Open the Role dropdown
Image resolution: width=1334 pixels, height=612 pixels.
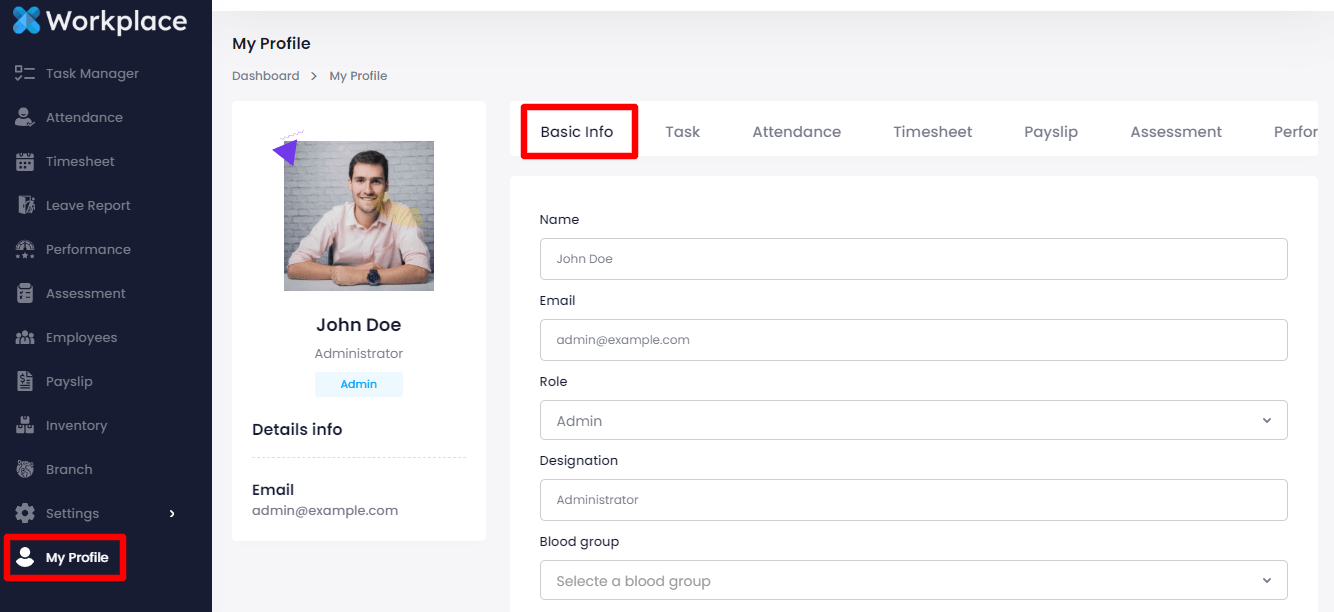click(912, 420)
